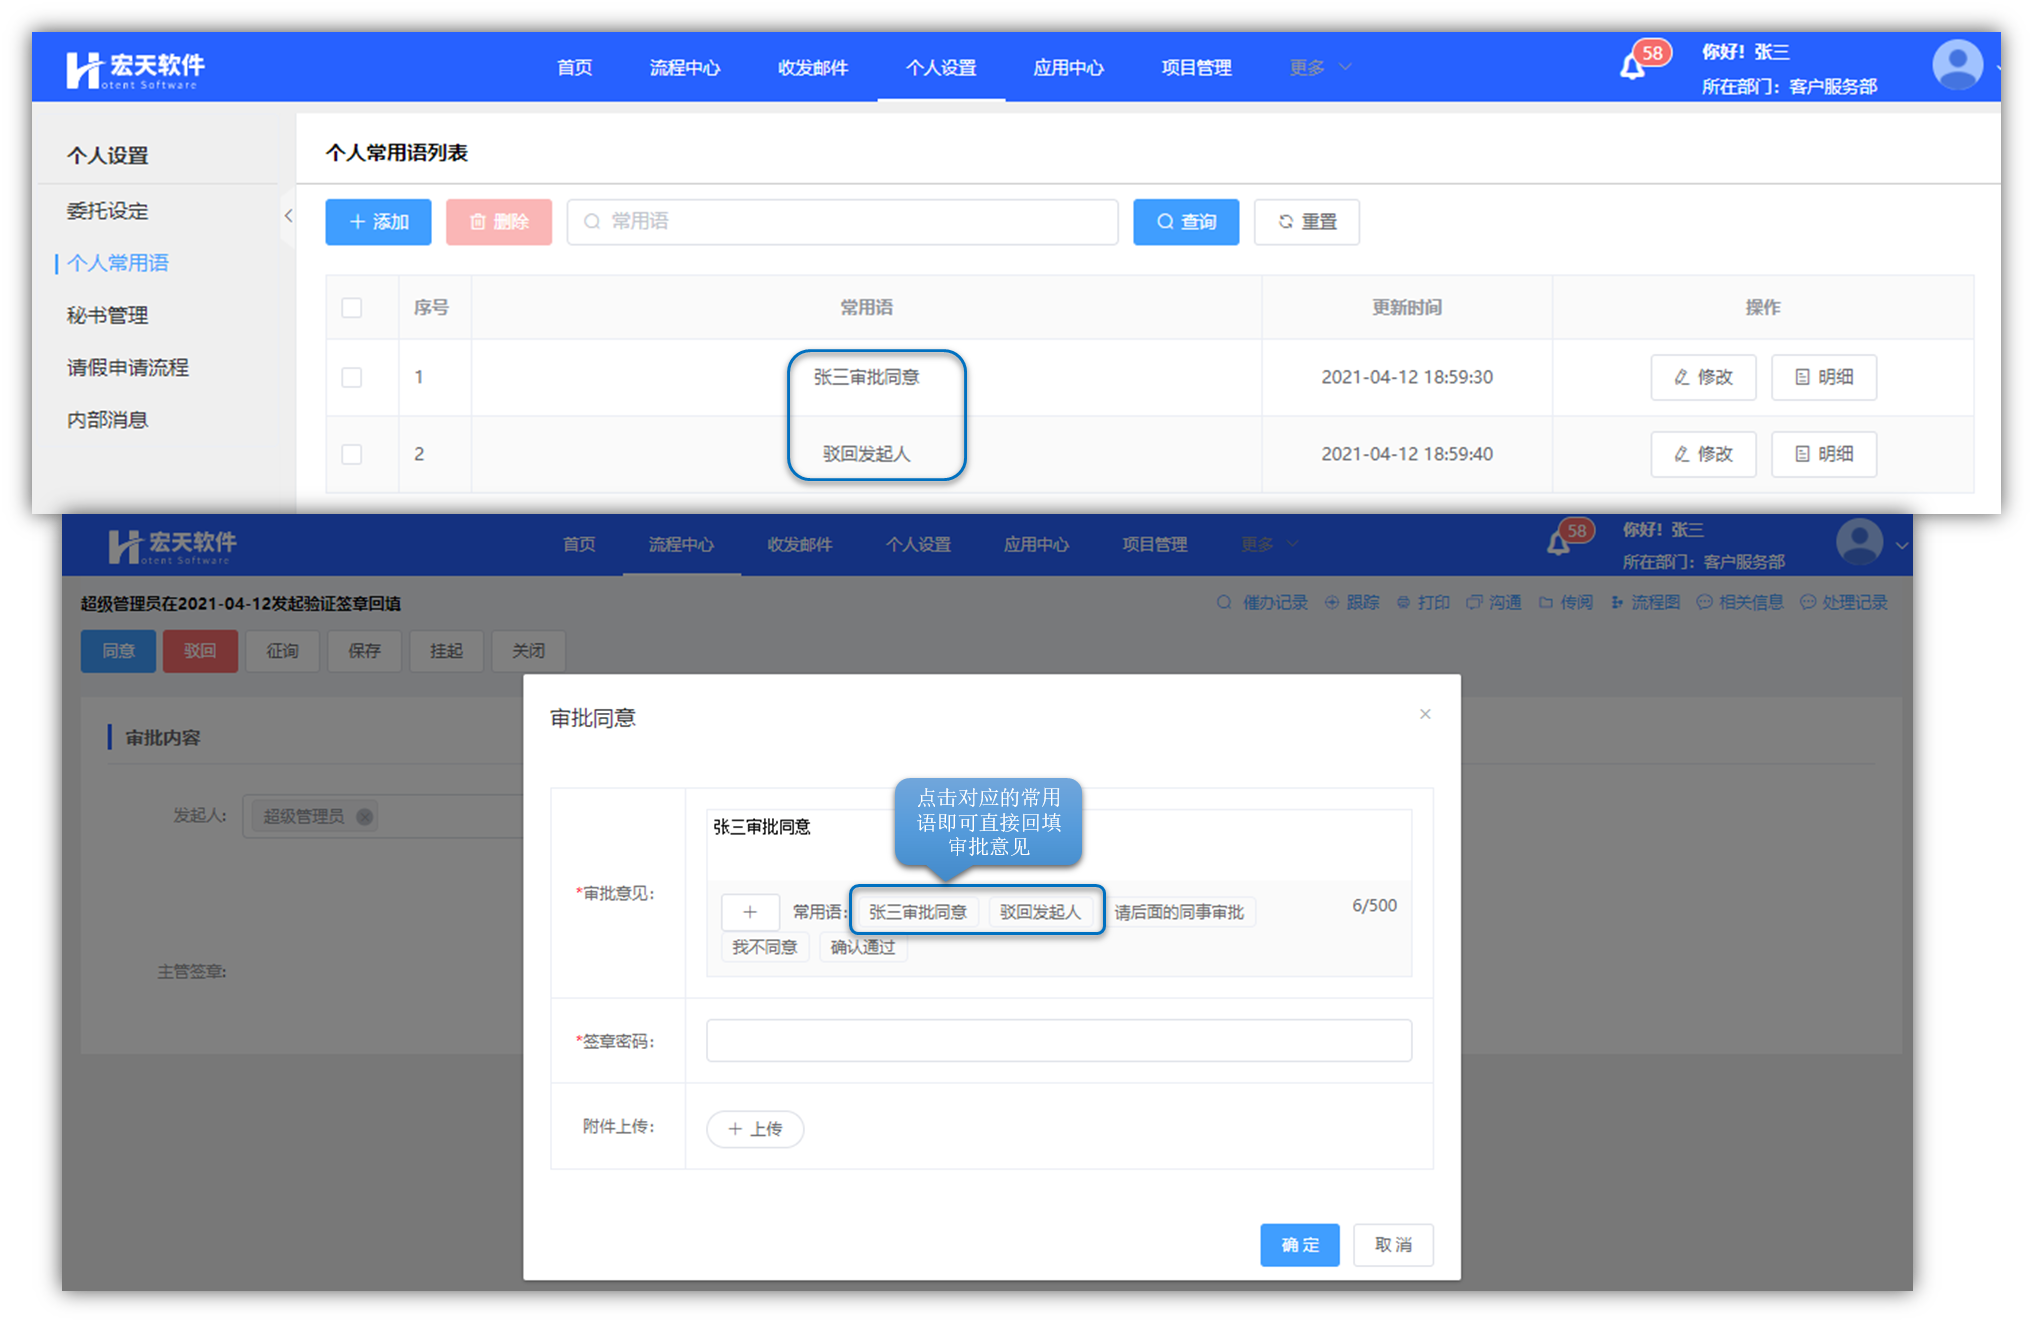Click the notification bell in top header
The image size is (2033, 1323).
click(x=1632, y=67)
